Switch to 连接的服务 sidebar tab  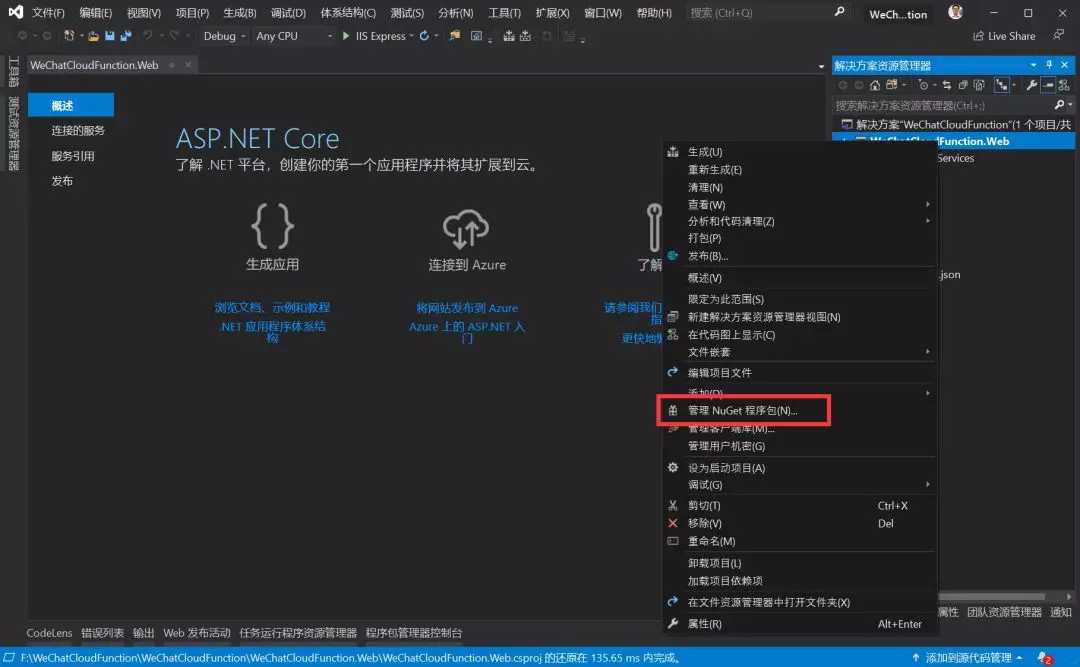(78, 130)
